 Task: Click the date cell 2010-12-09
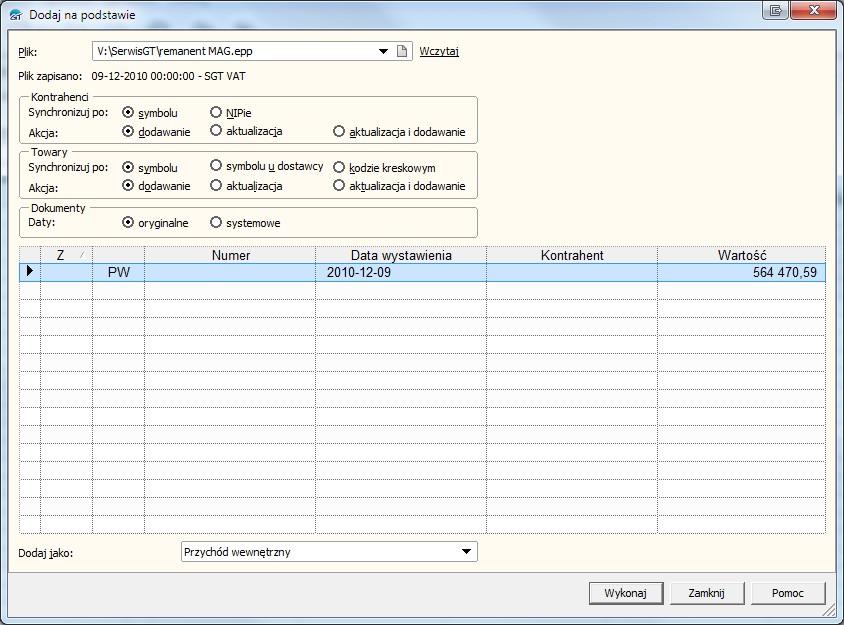[401, 272]
